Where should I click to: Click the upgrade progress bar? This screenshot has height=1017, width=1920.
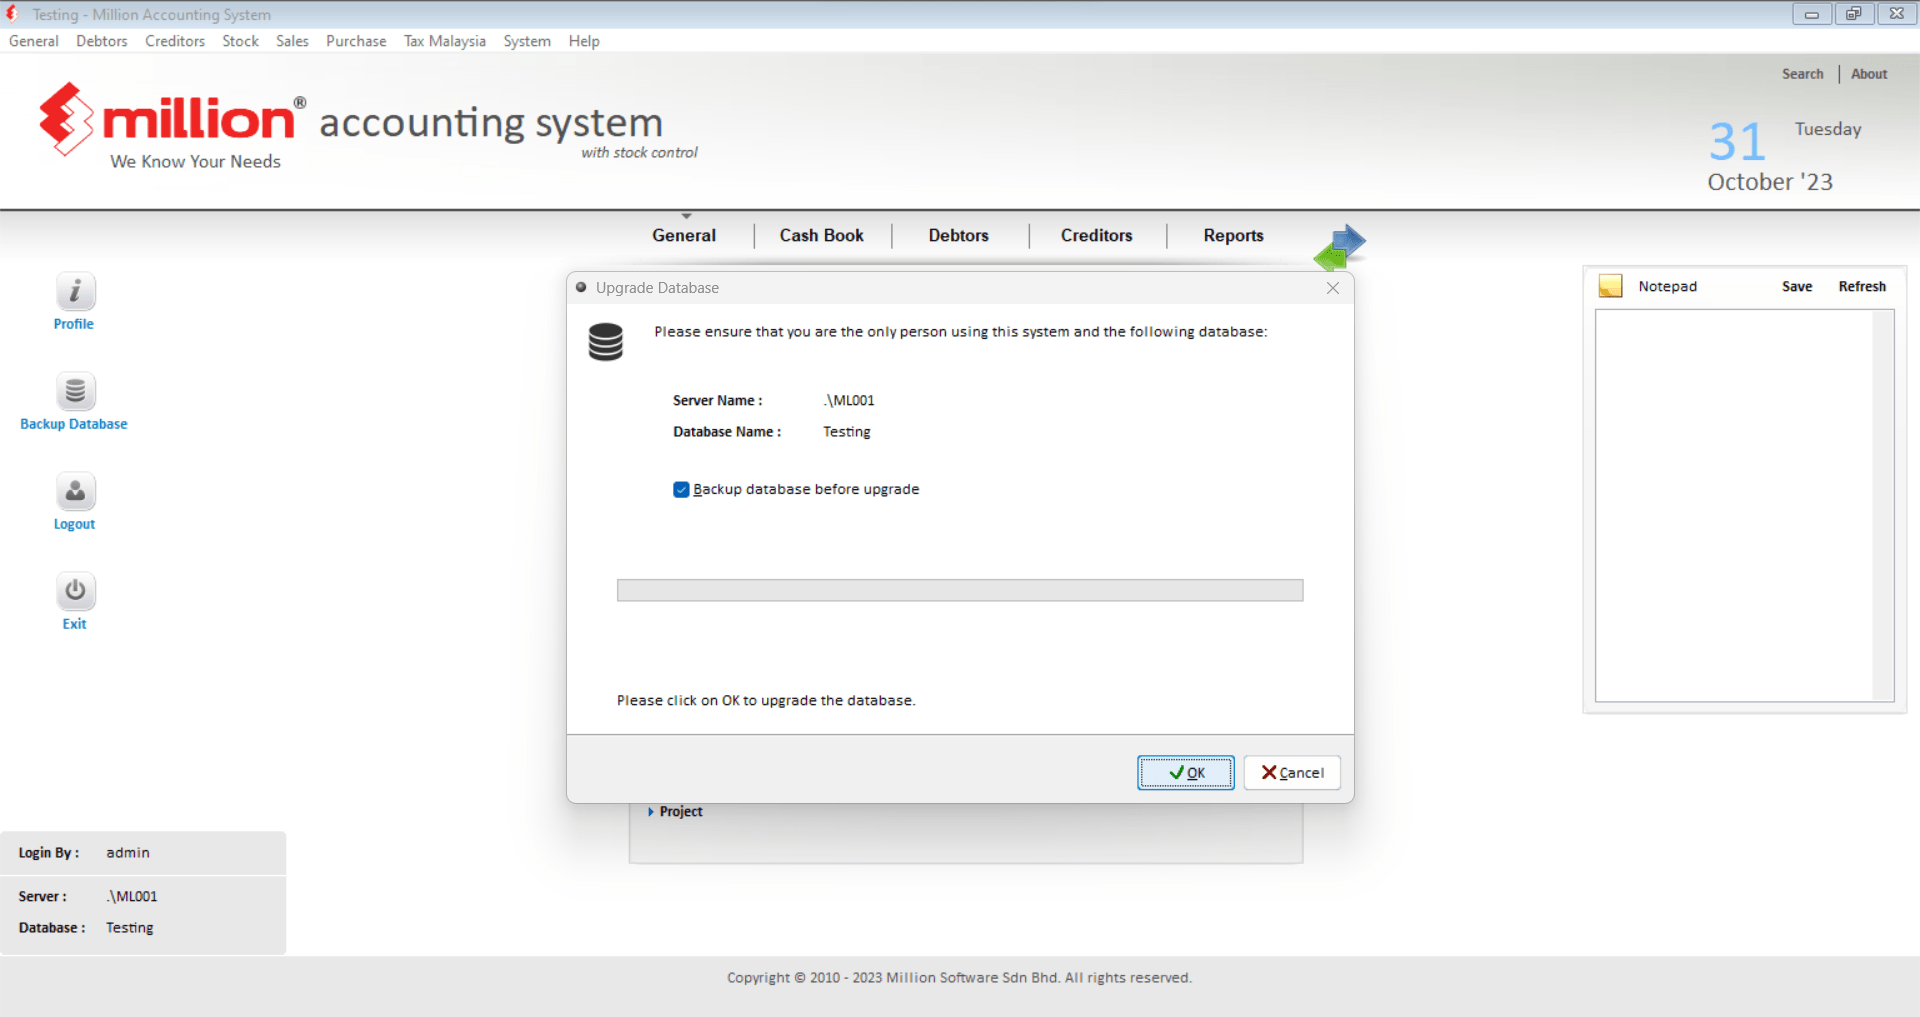click(959, 591)
